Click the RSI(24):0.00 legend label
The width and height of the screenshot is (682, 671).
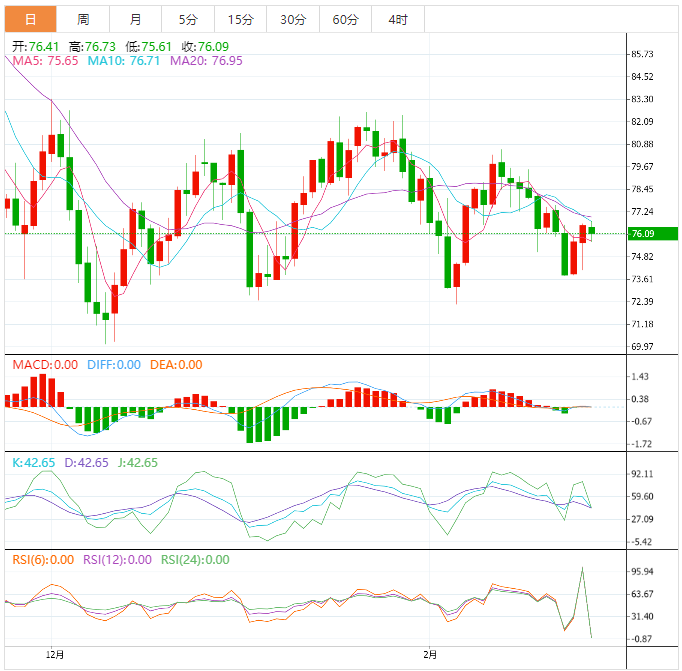tap(194, 560)
